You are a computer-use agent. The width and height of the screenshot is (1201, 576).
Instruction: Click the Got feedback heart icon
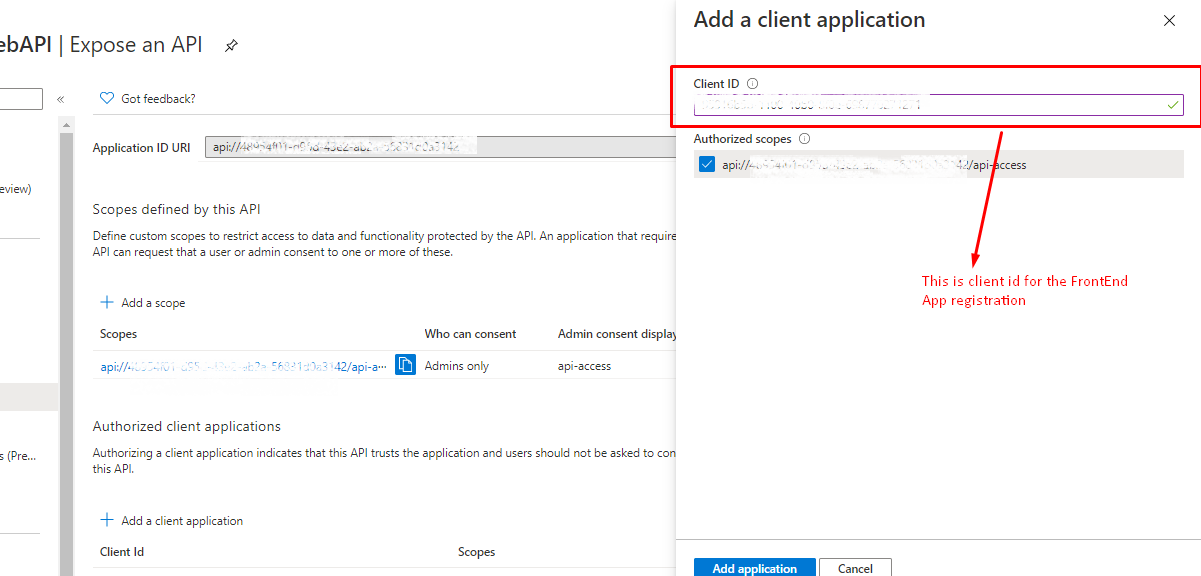point(107,99)
